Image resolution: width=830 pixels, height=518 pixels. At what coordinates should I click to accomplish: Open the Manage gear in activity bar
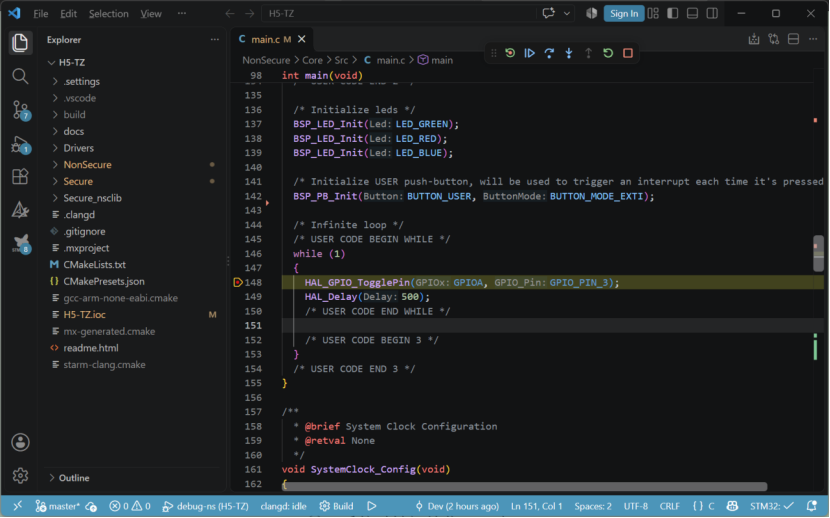pos(20,476)
